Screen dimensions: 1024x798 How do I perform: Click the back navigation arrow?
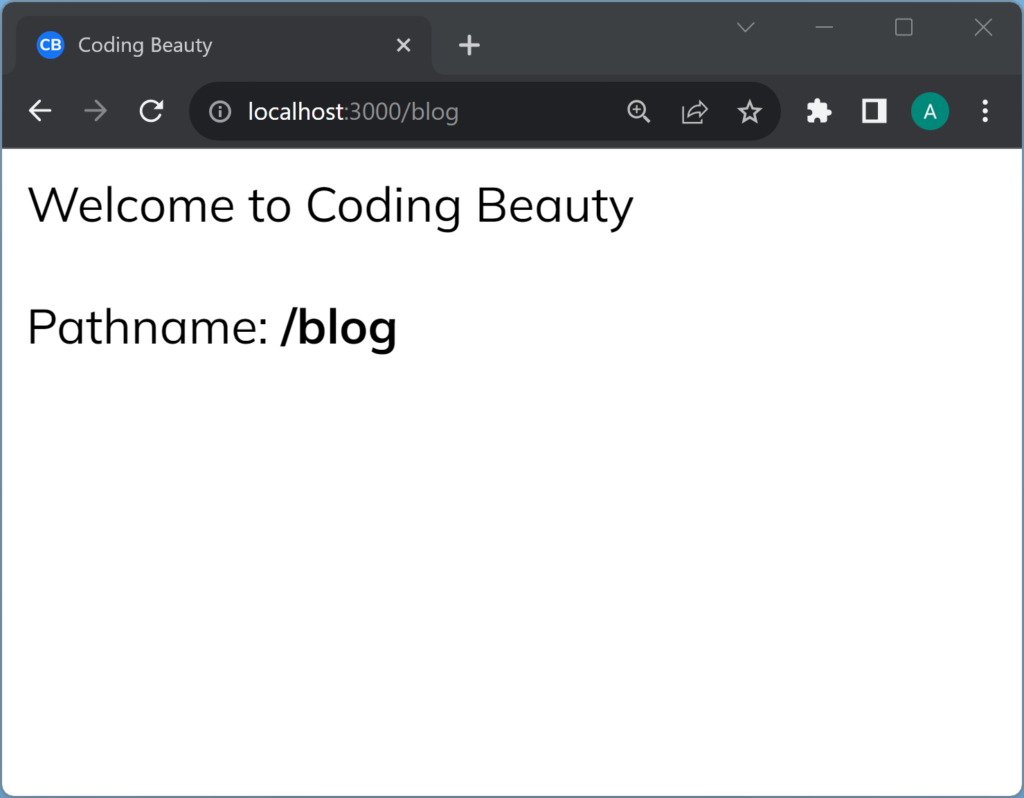coord(40,111)
